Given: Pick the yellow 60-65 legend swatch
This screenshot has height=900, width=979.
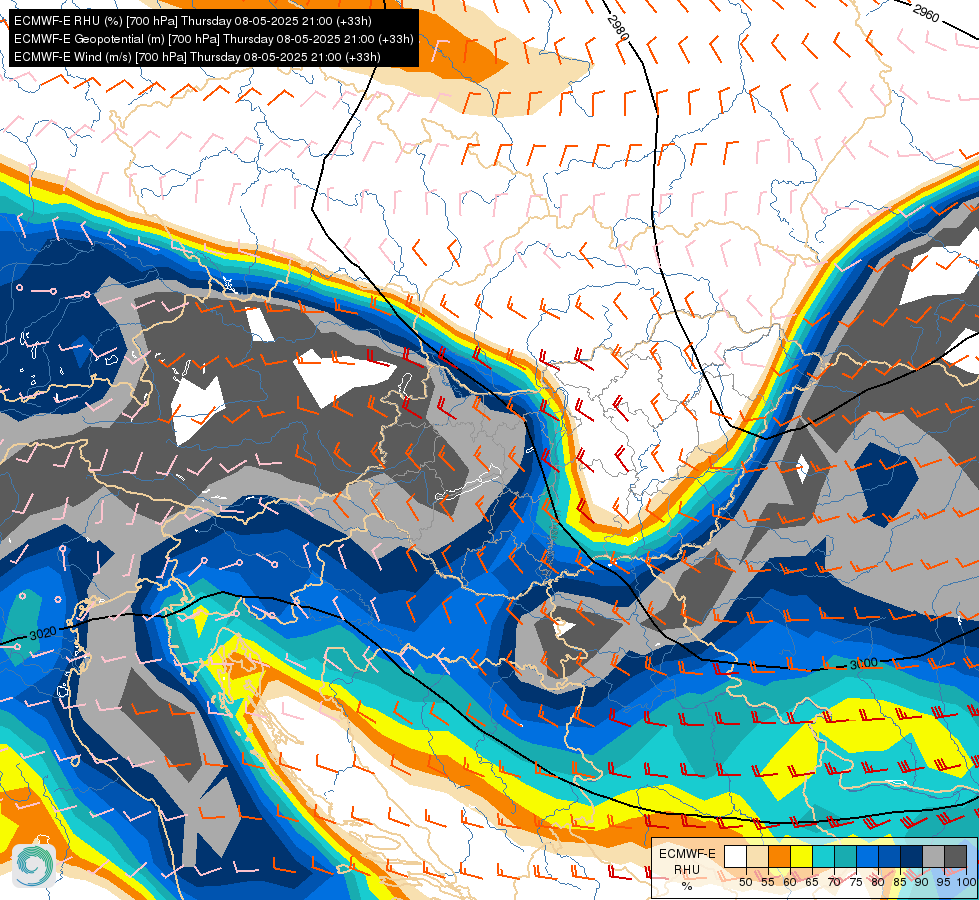Looking at the screenshot, I should click(802, 856).
